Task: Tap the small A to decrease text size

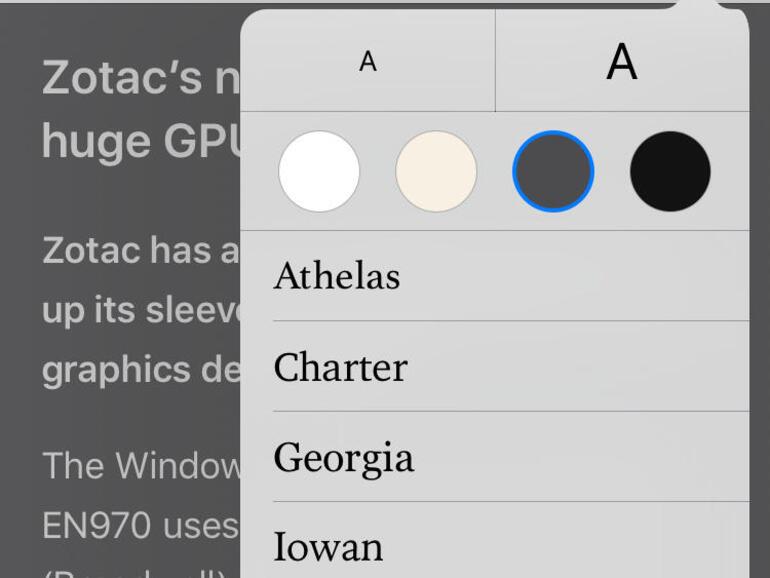Action: pyautogui.click(x=368, y=62)
